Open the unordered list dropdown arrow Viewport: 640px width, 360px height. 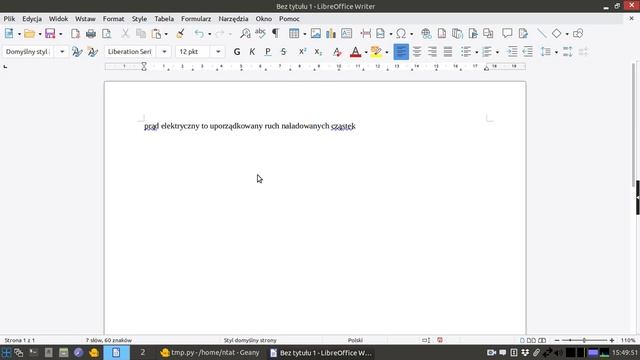click(476, 52)
